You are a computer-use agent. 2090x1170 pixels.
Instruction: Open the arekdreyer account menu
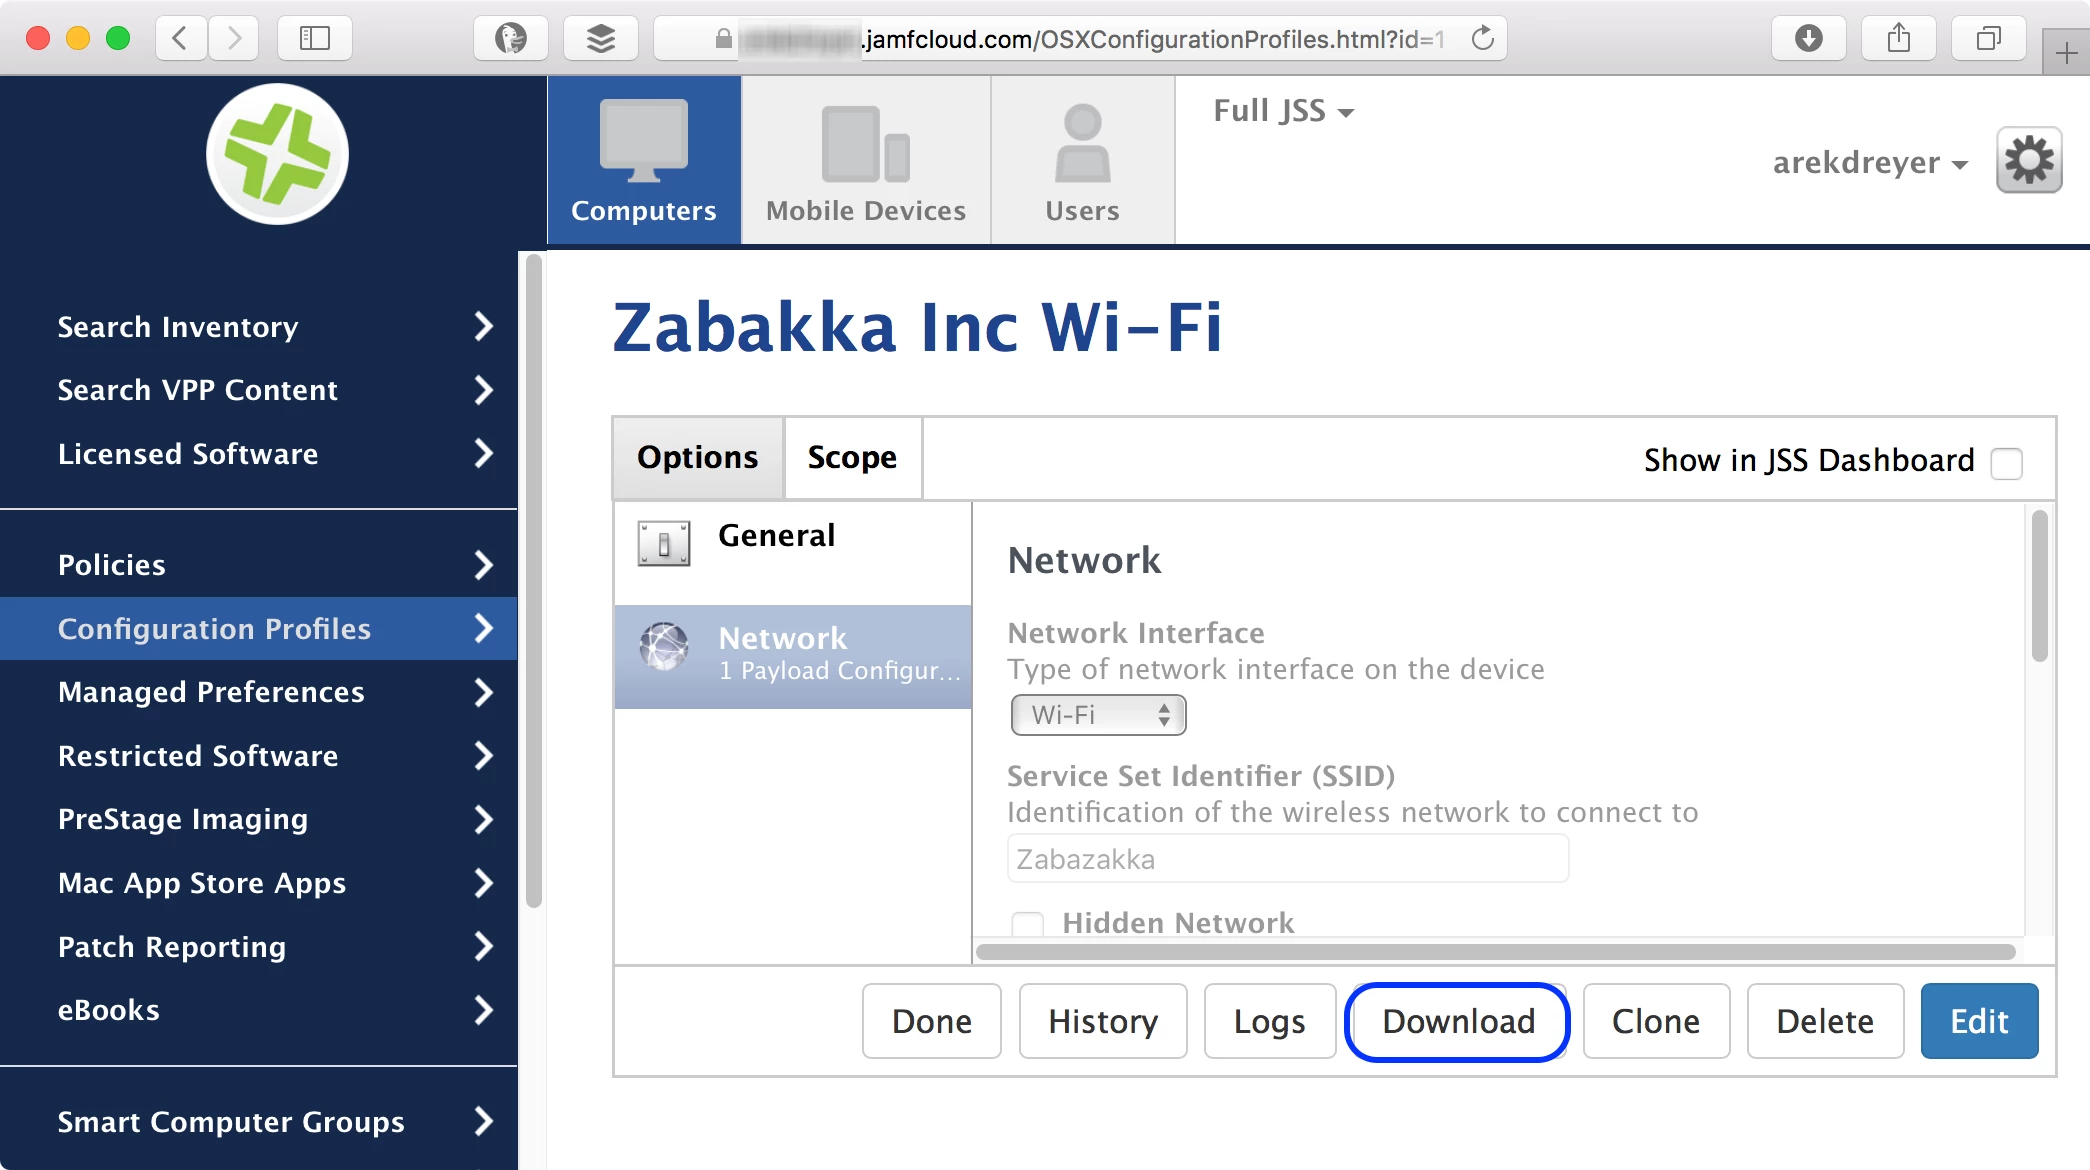pyautogui.click(x=1870, y=162)
